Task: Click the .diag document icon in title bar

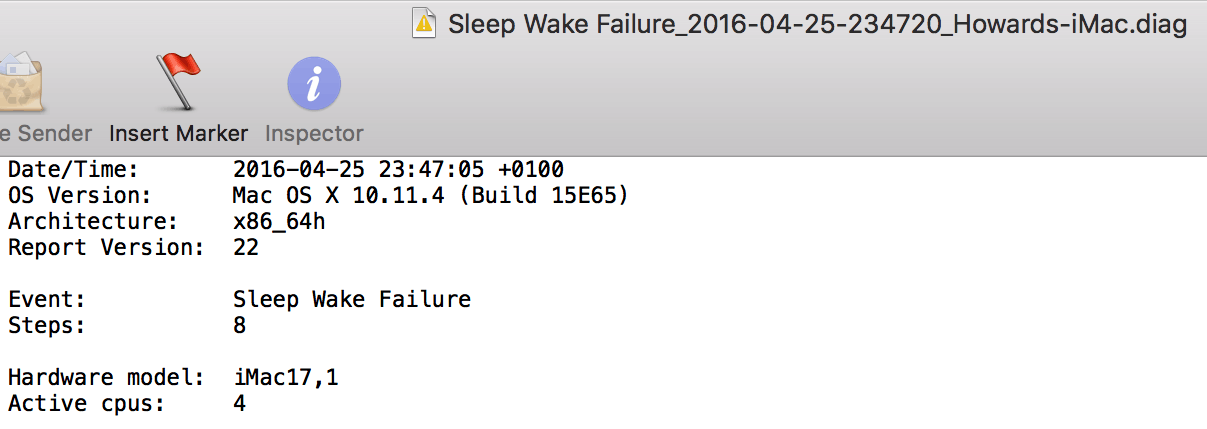Action: (425, 25)
